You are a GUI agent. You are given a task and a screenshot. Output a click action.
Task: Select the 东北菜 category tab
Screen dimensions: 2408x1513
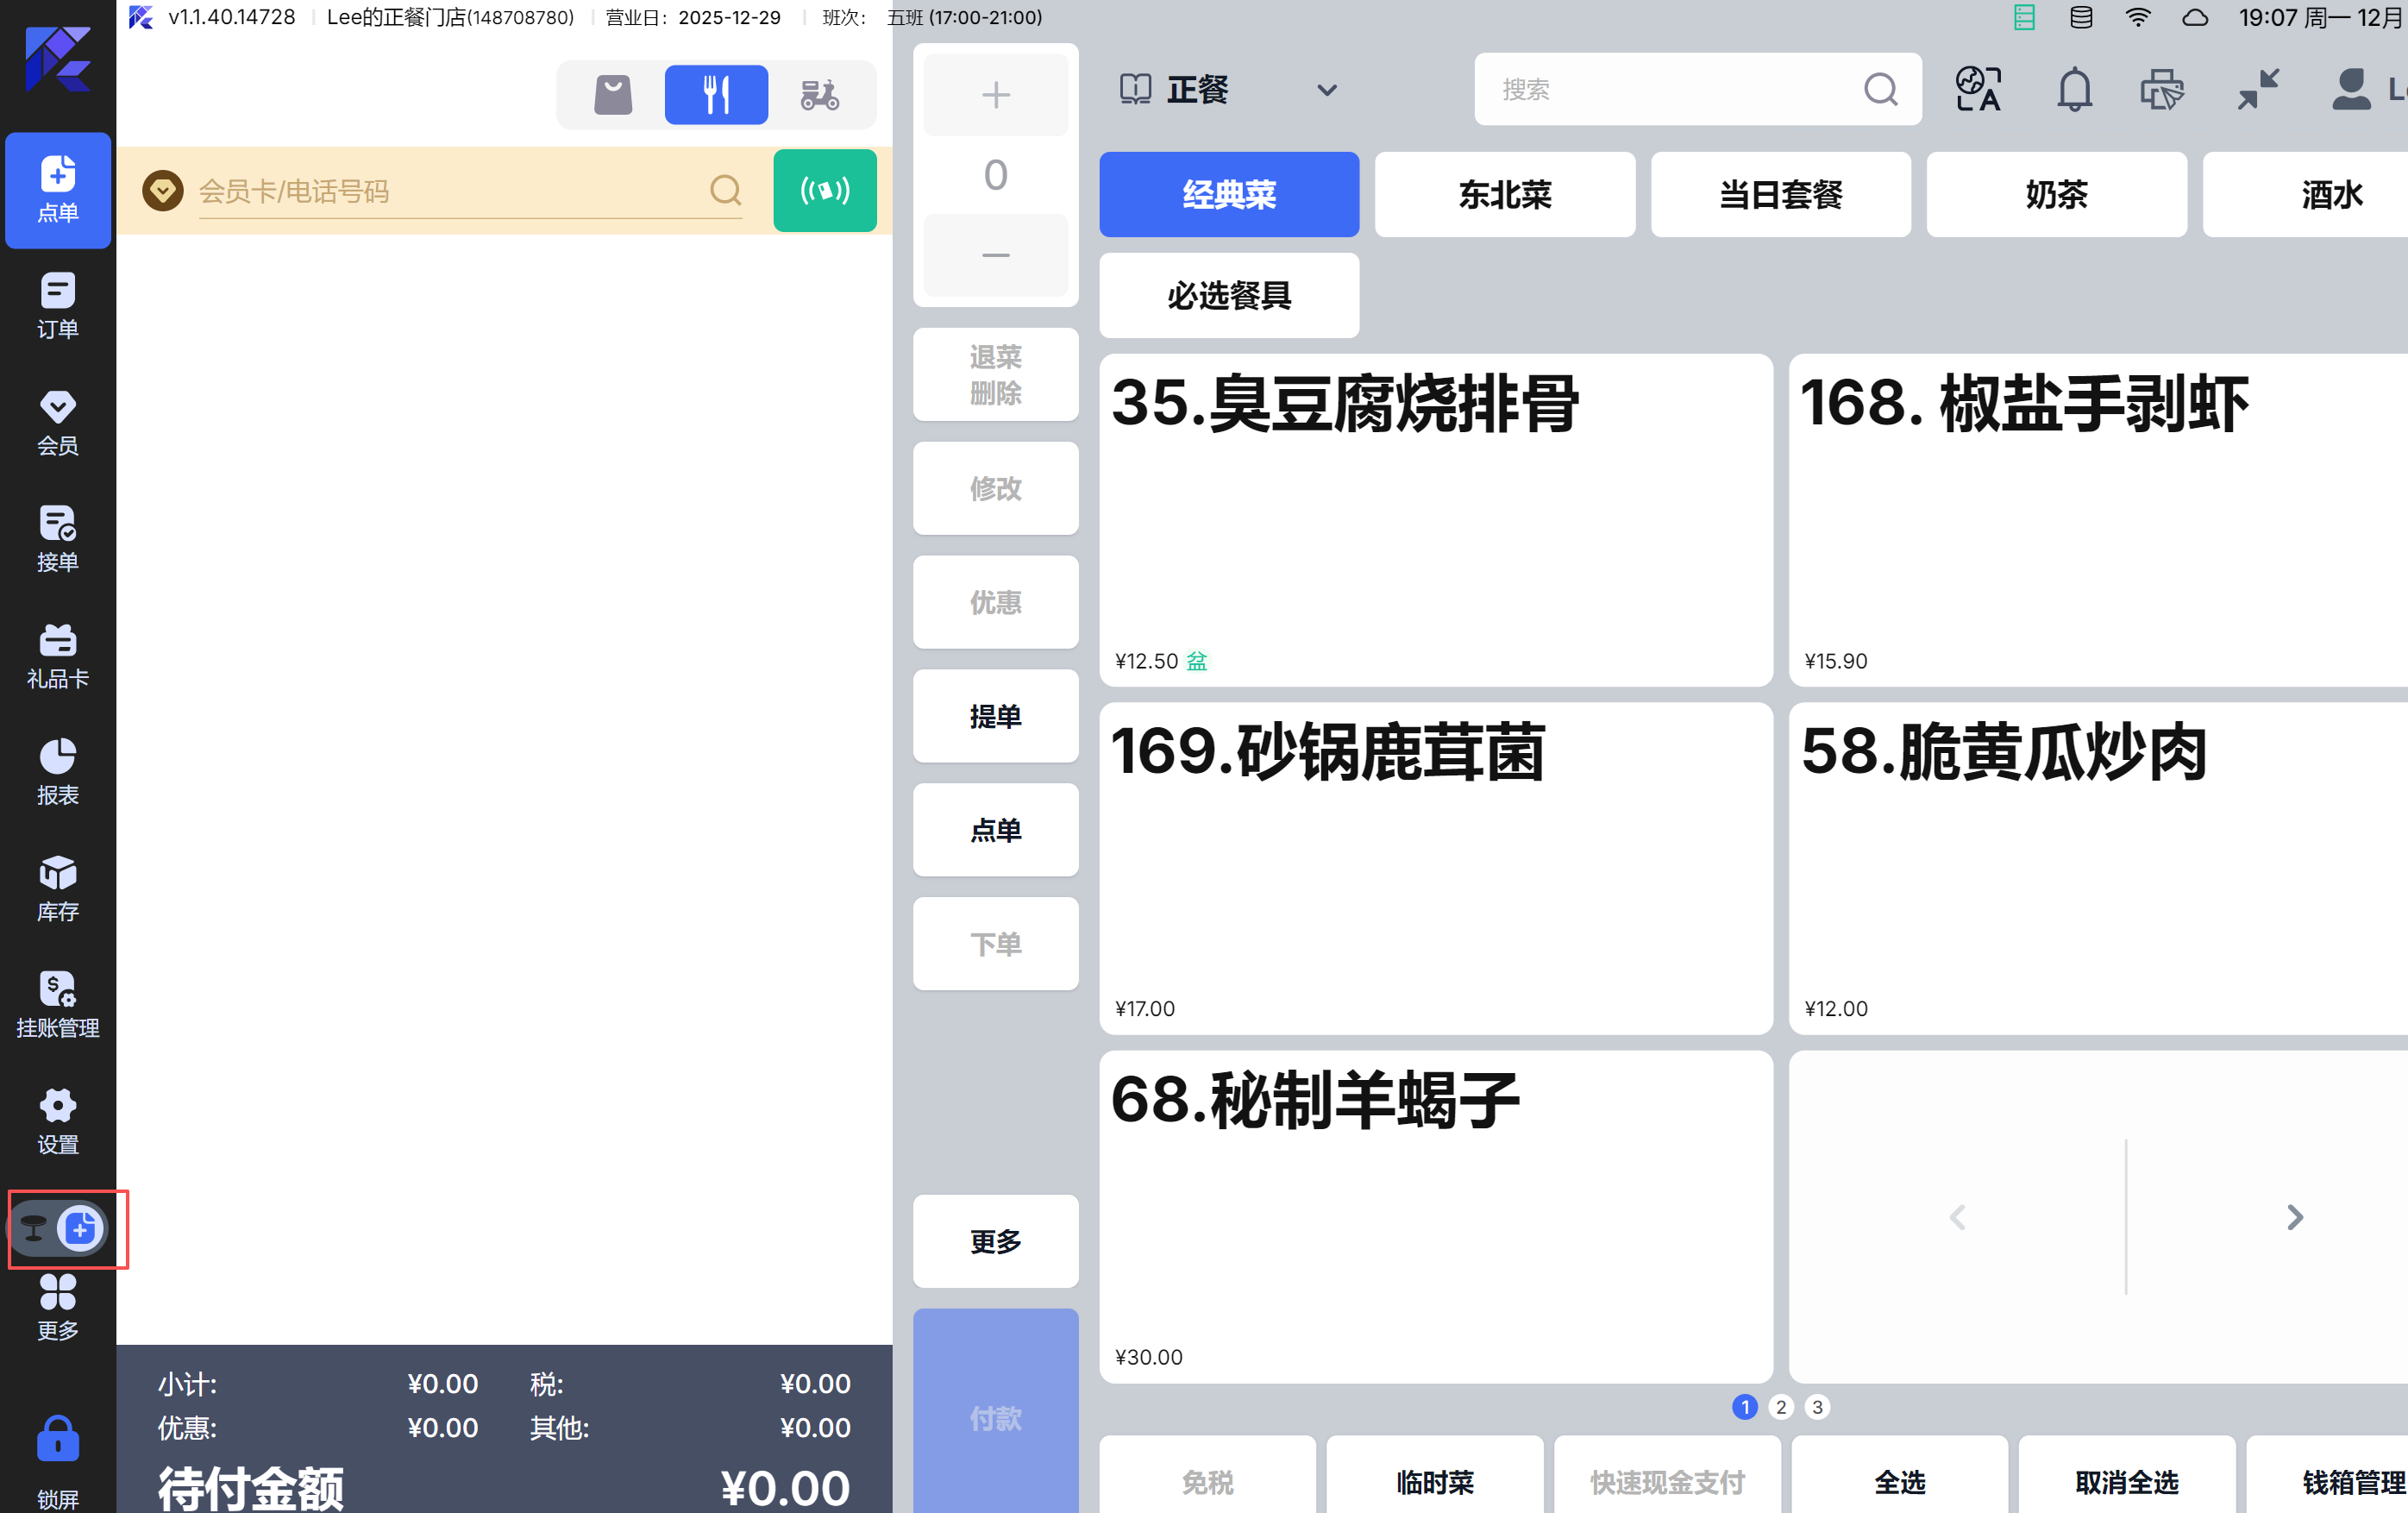(x=1504, y=194)
